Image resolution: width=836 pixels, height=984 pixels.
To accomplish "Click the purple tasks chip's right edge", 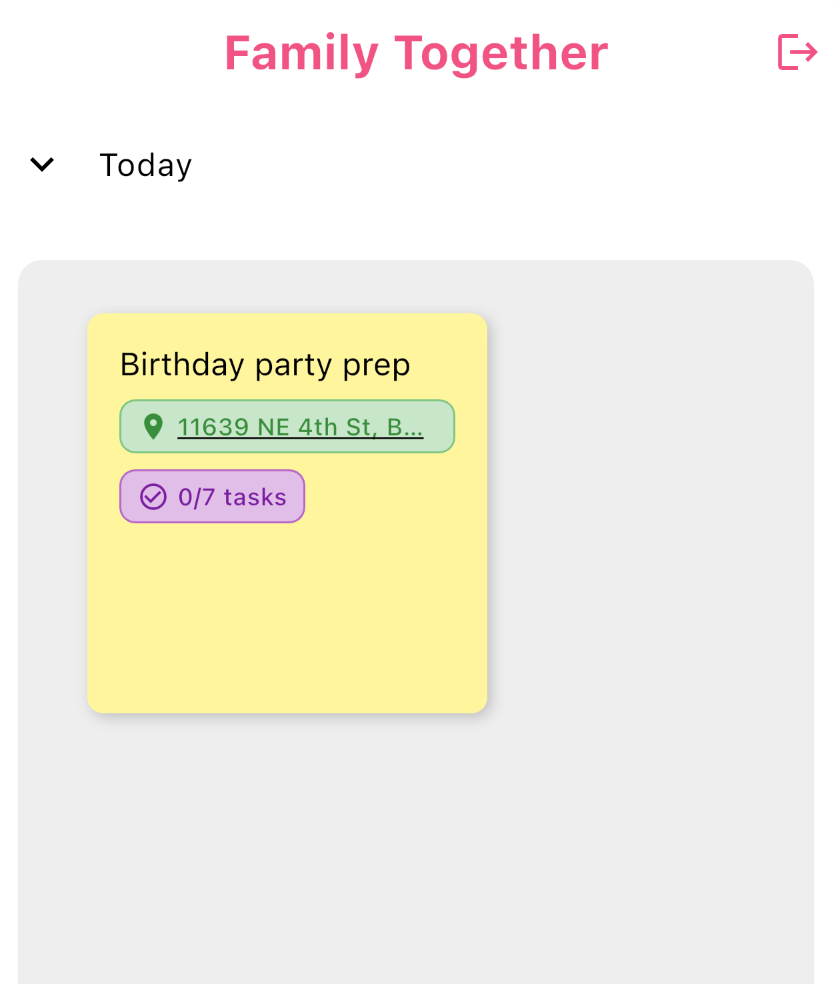I will [x=296, y=497].
